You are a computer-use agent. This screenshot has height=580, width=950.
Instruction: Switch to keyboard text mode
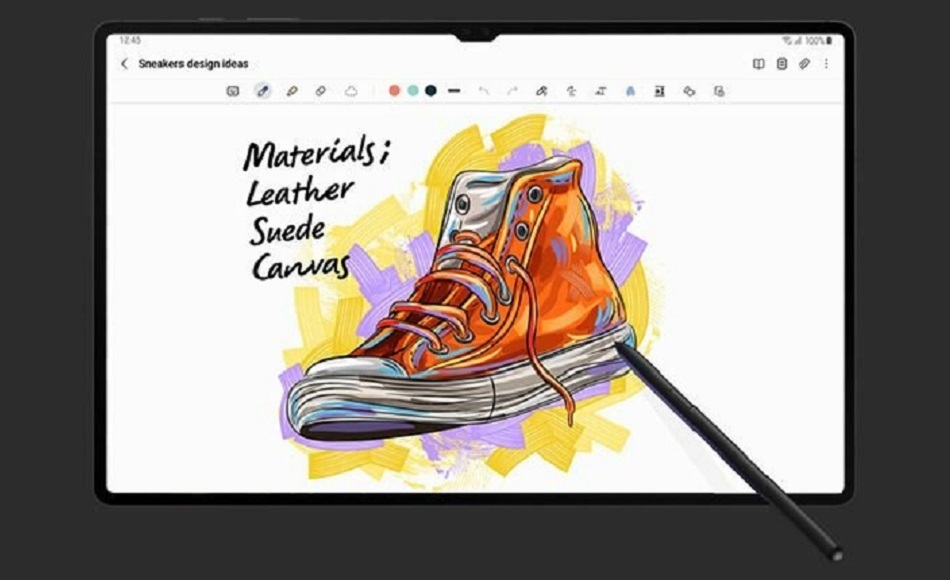[x=233, y=91]
